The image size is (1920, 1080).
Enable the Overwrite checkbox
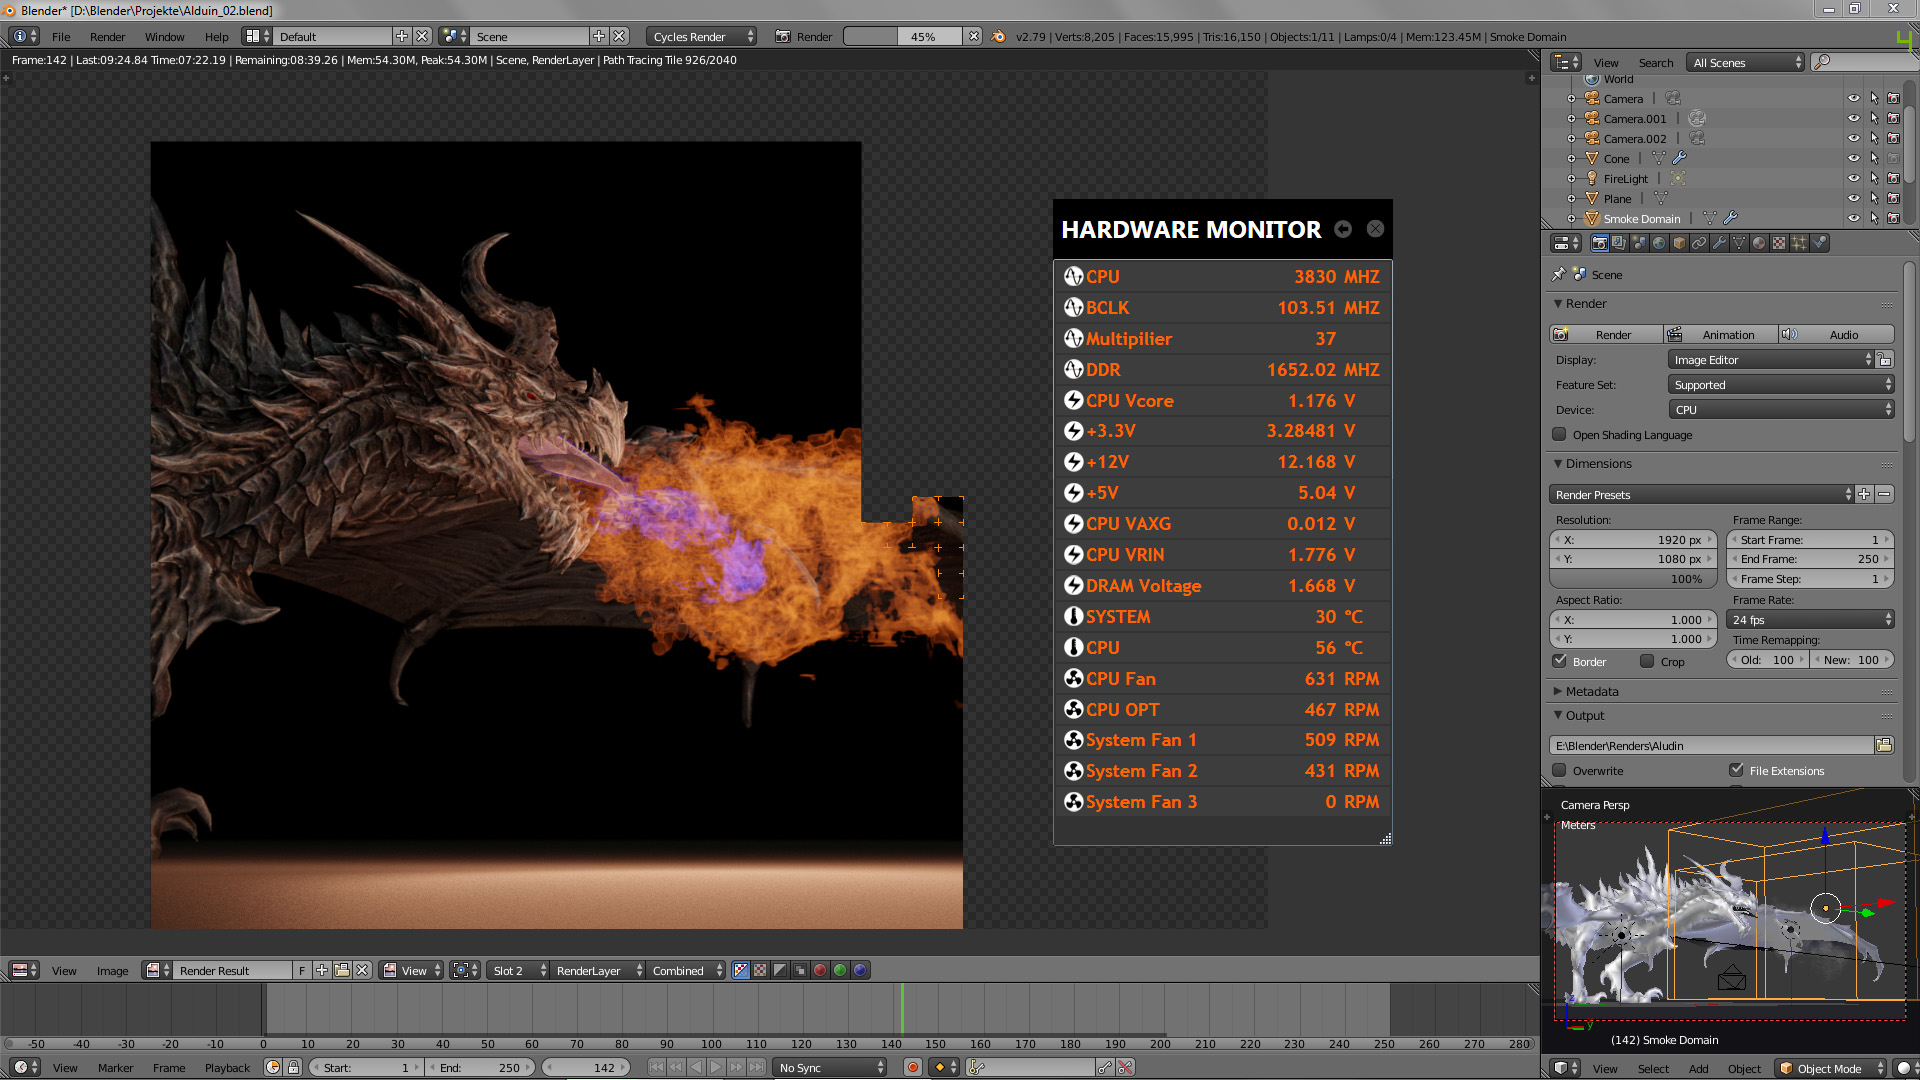pyautogui.click(x=1559, y=770)
